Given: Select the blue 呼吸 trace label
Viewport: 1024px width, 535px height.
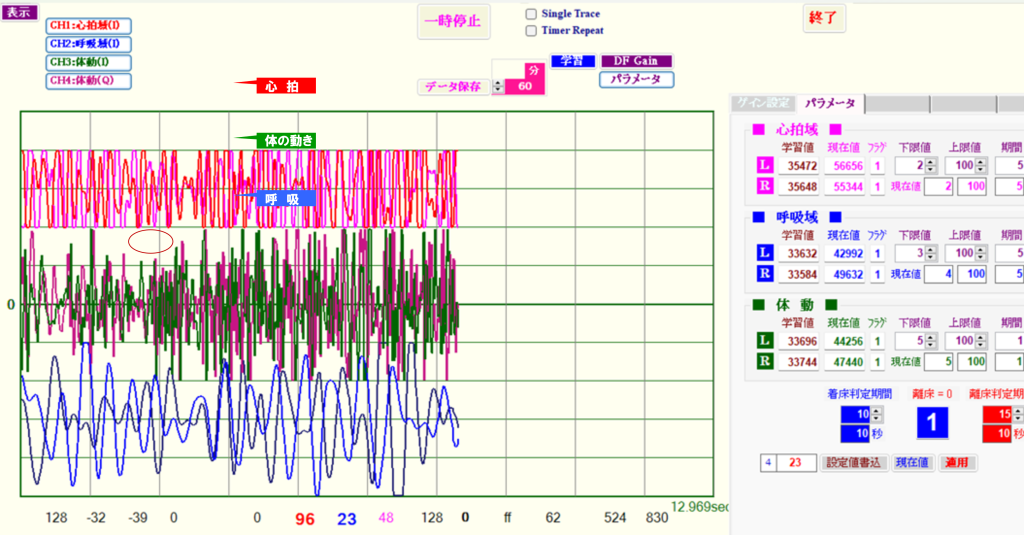Looking at the screenshot, I should click(284, 198).
